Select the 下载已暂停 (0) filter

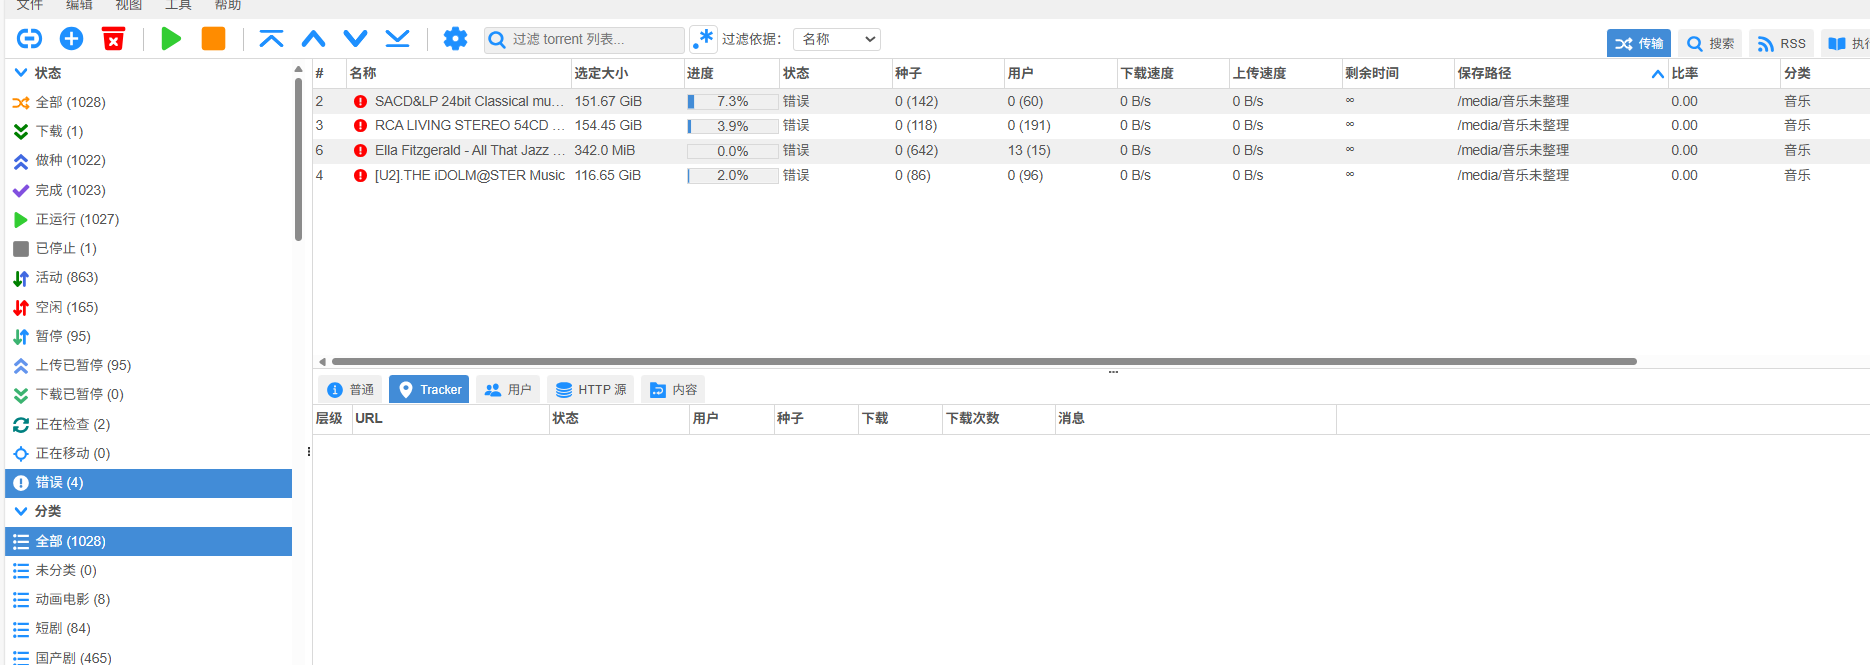click(148, 394)
